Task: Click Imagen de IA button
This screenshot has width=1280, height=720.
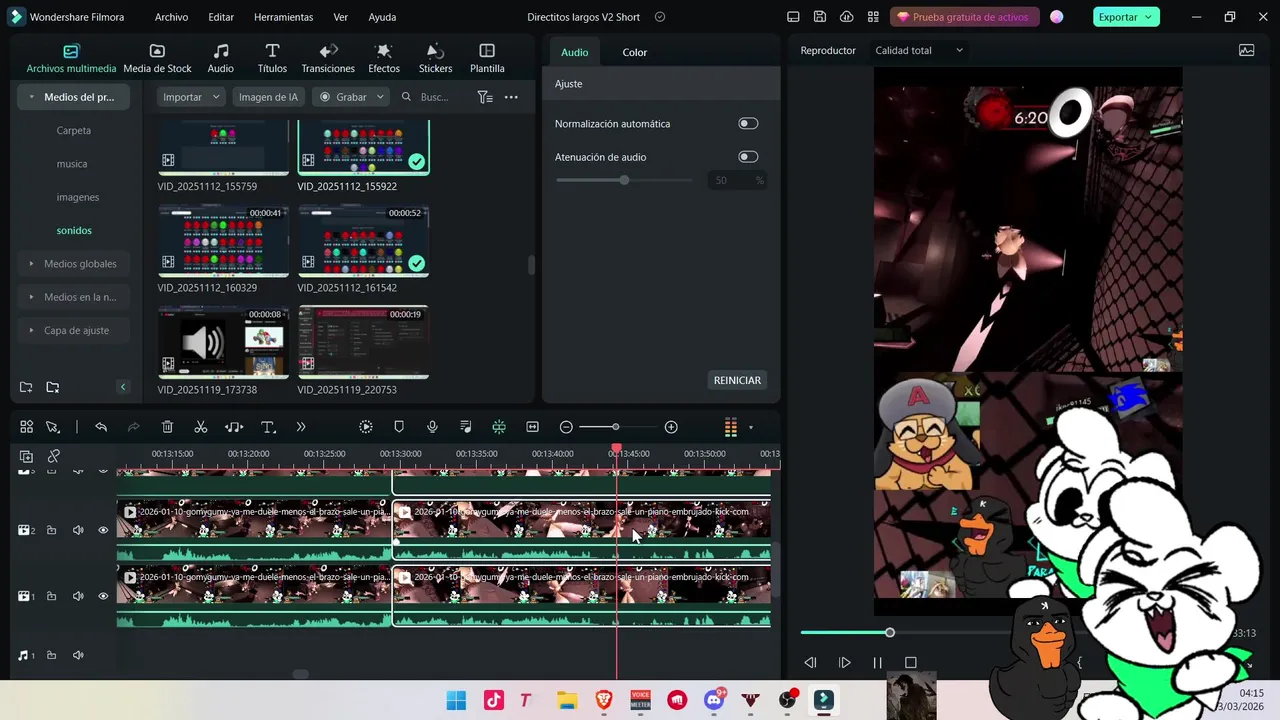Action: click(268, 97)
